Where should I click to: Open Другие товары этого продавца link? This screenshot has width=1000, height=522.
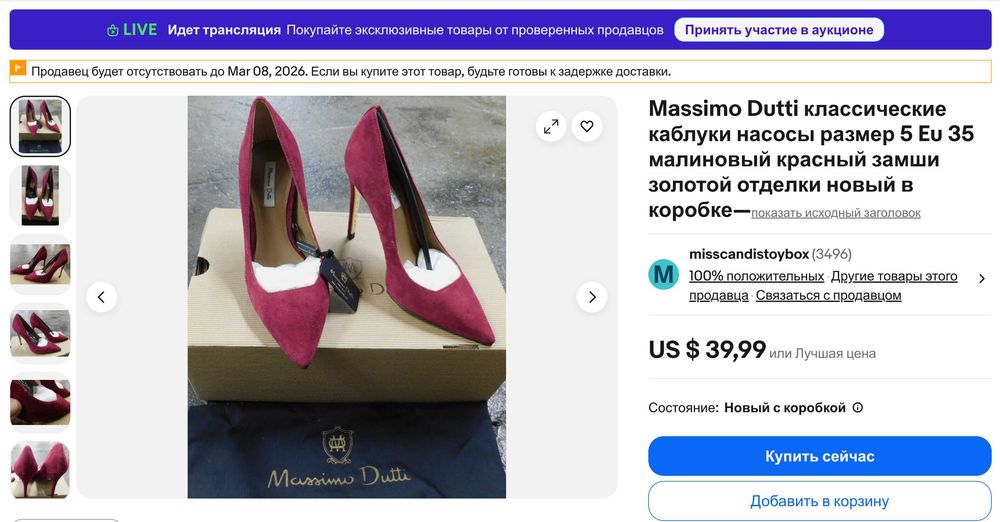(894, 276)
